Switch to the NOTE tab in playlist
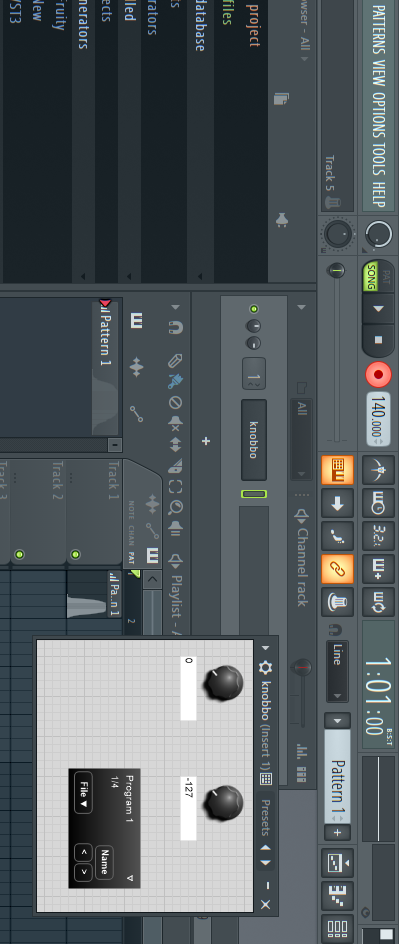This screenshot has height=944, width=399. 132,510
